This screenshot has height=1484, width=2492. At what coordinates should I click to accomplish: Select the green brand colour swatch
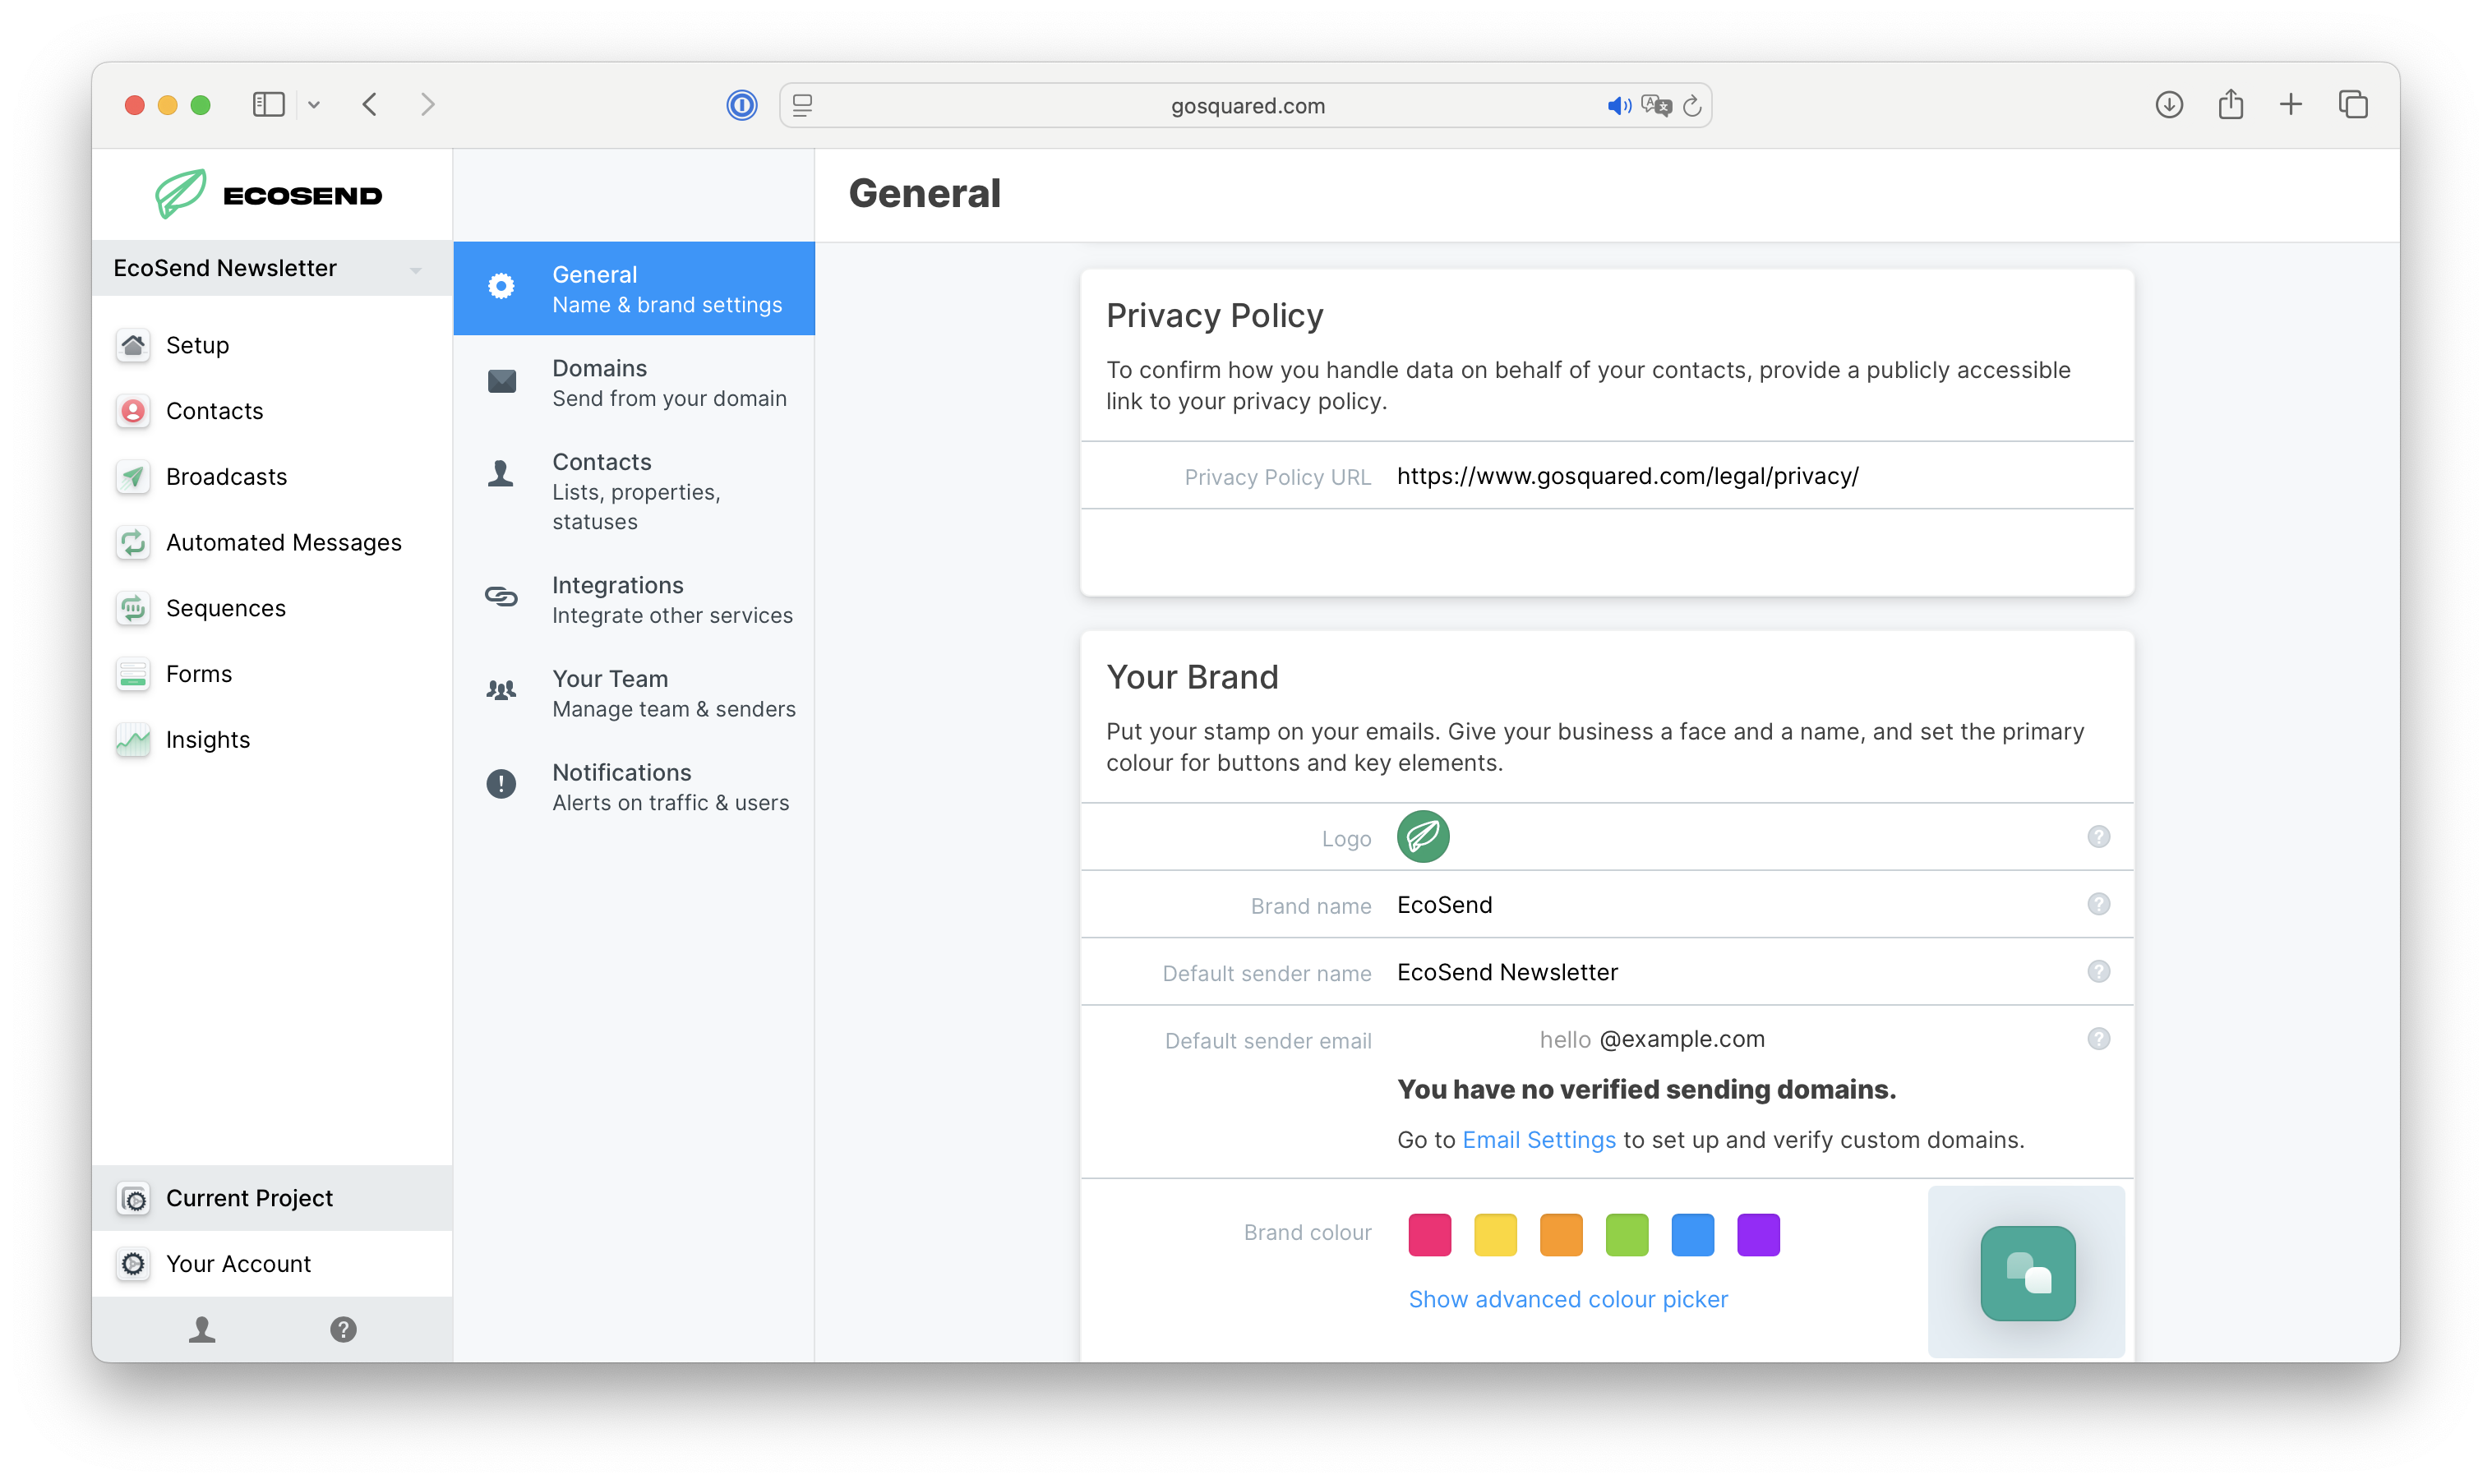coord(1627,1234)
